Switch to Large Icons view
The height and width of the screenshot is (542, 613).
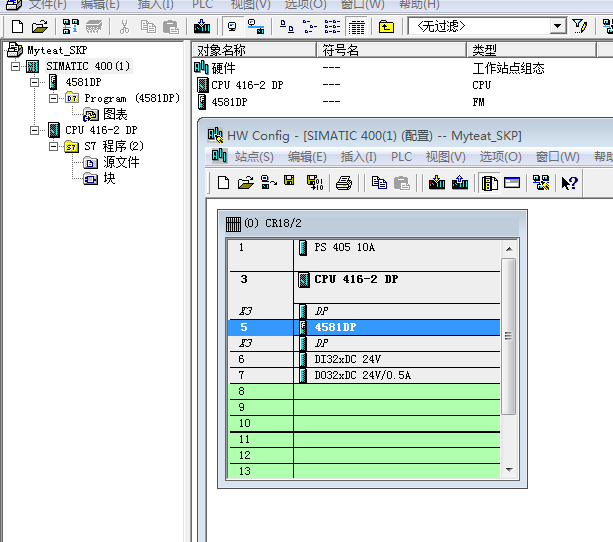[x=287, y=27]
